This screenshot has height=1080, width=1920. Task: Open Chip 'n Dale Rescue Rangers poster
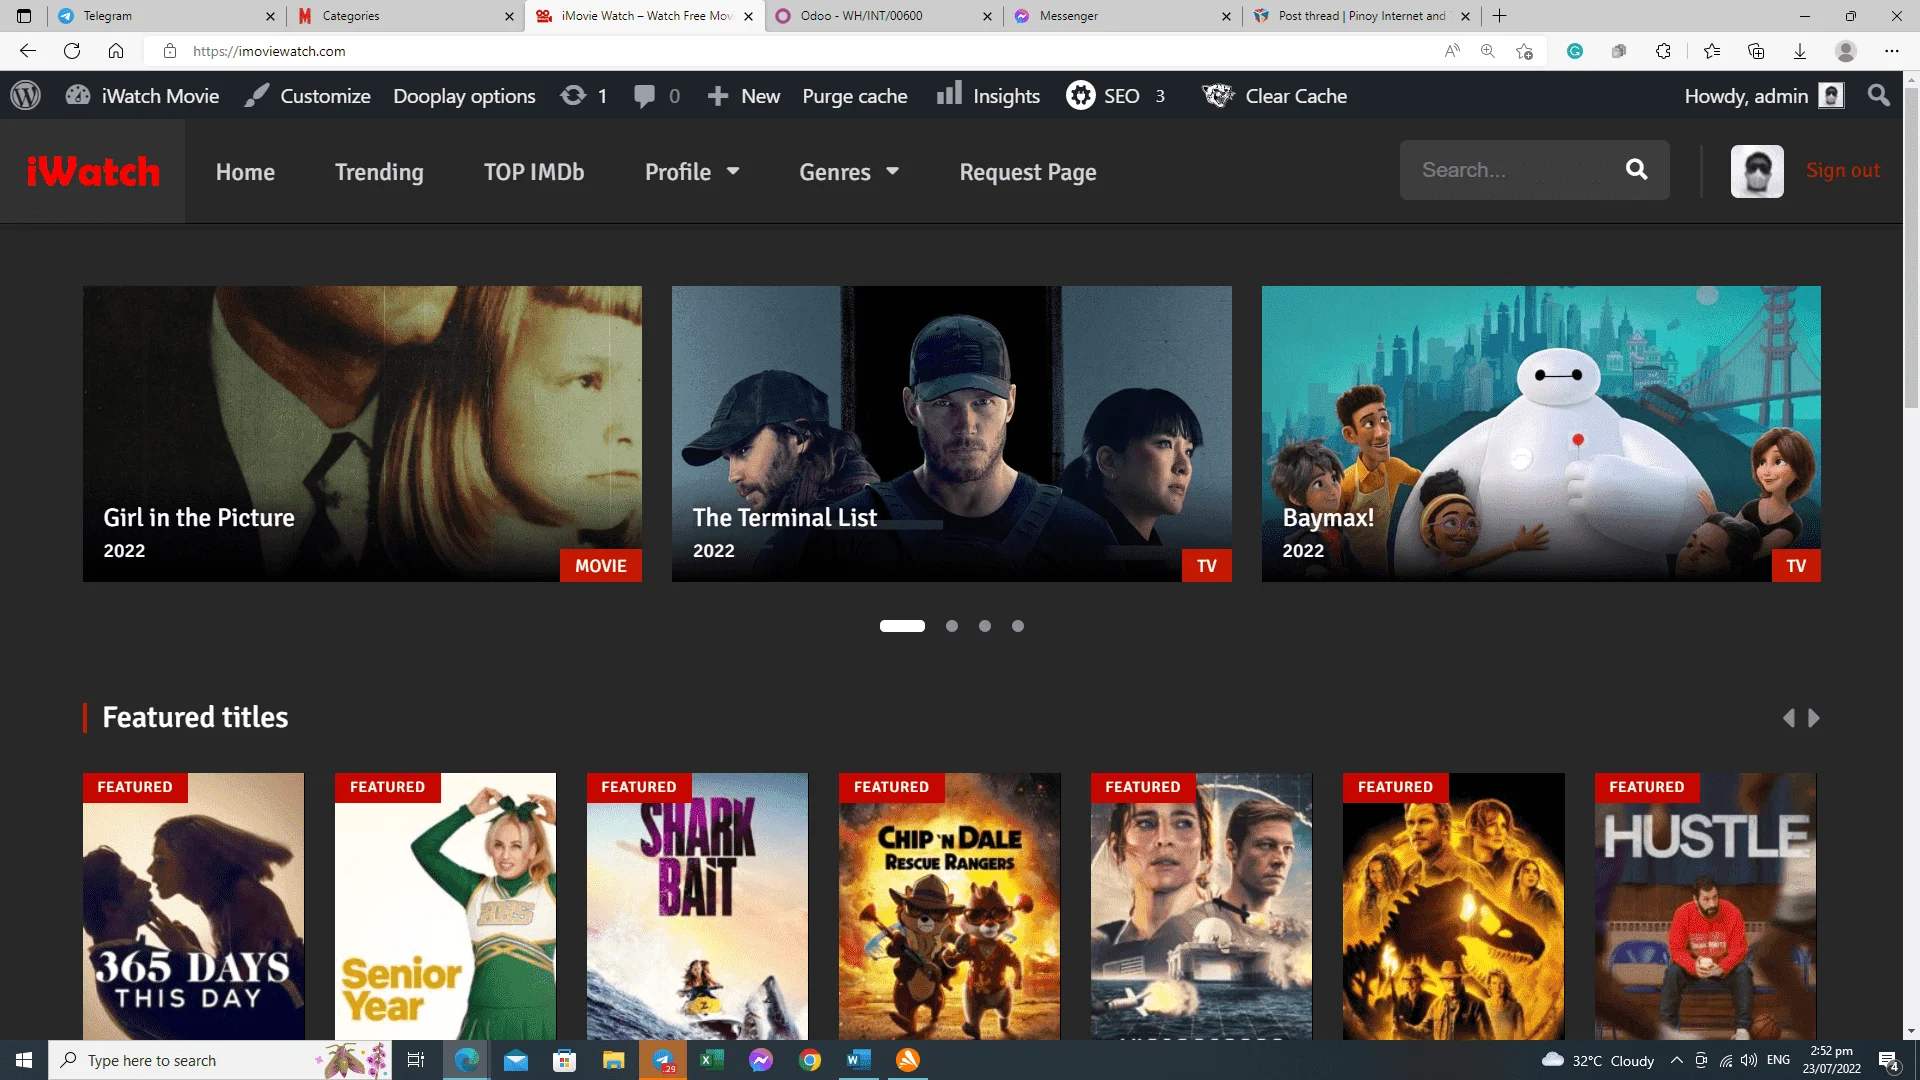(949, 906)
